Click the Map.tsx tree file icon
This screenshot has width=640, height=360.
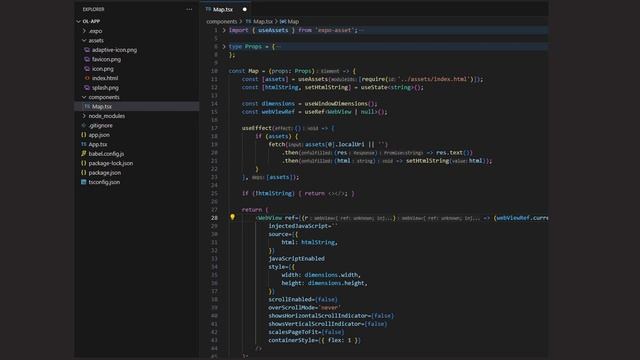pyautogui.click(x=87, y=106)
